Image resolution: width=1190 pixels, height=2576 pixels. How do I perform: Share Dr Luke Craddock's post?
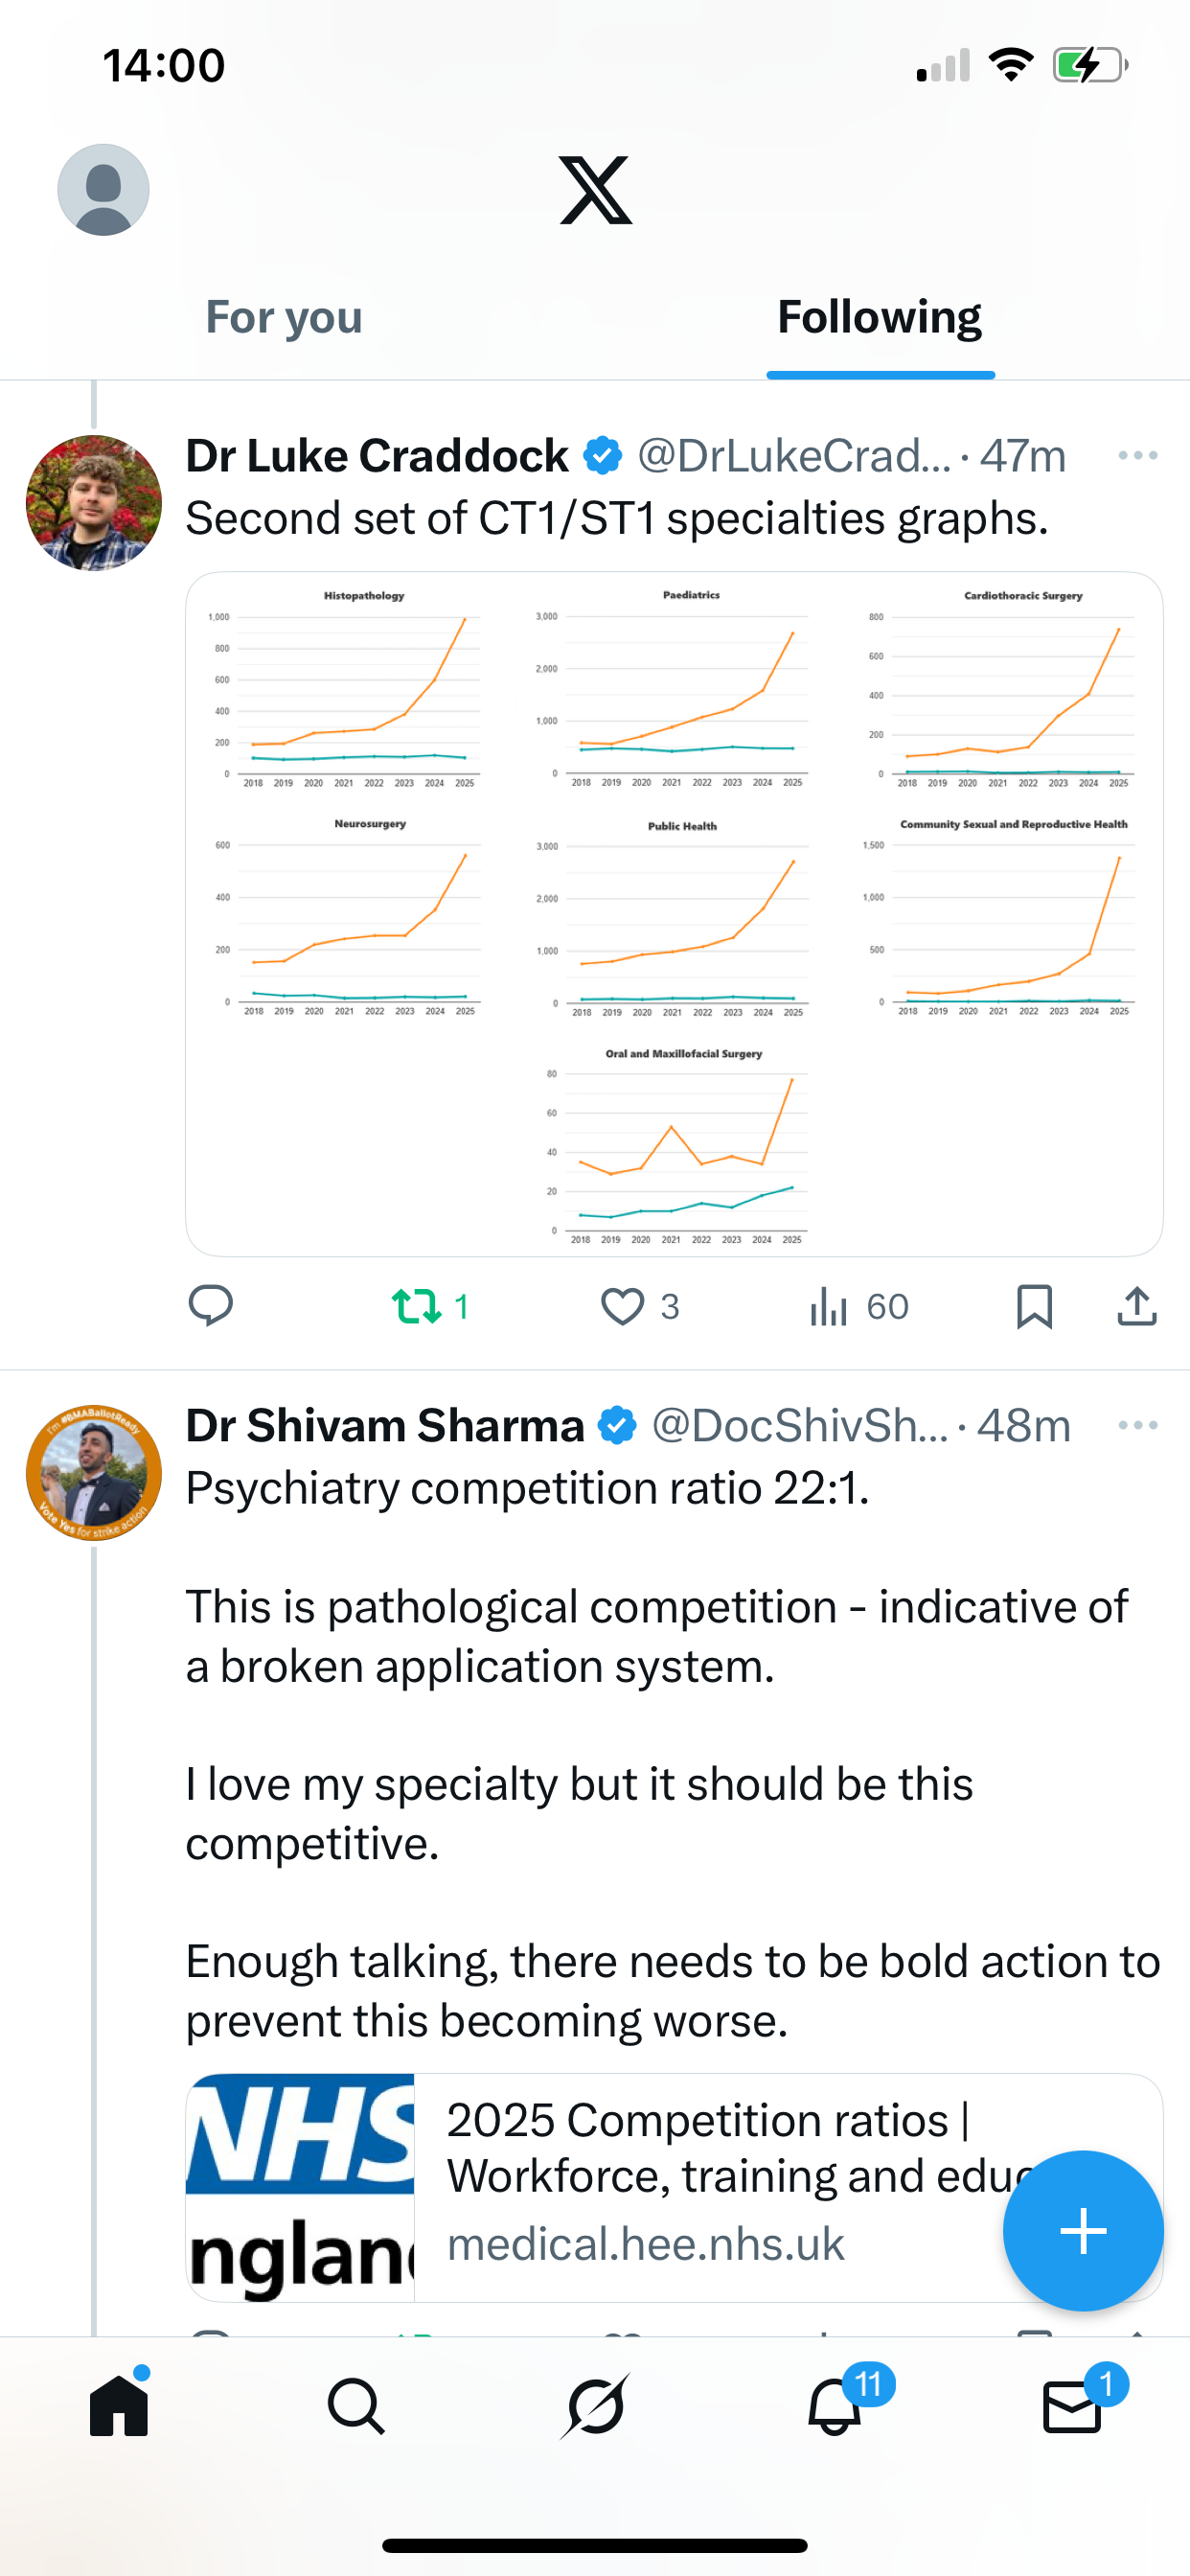1137,1306
